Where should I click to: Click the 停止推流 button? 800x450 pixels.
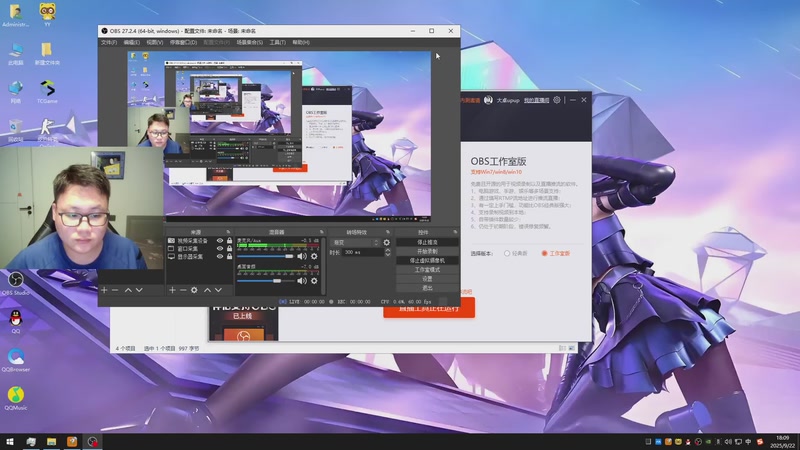point(427,242)
